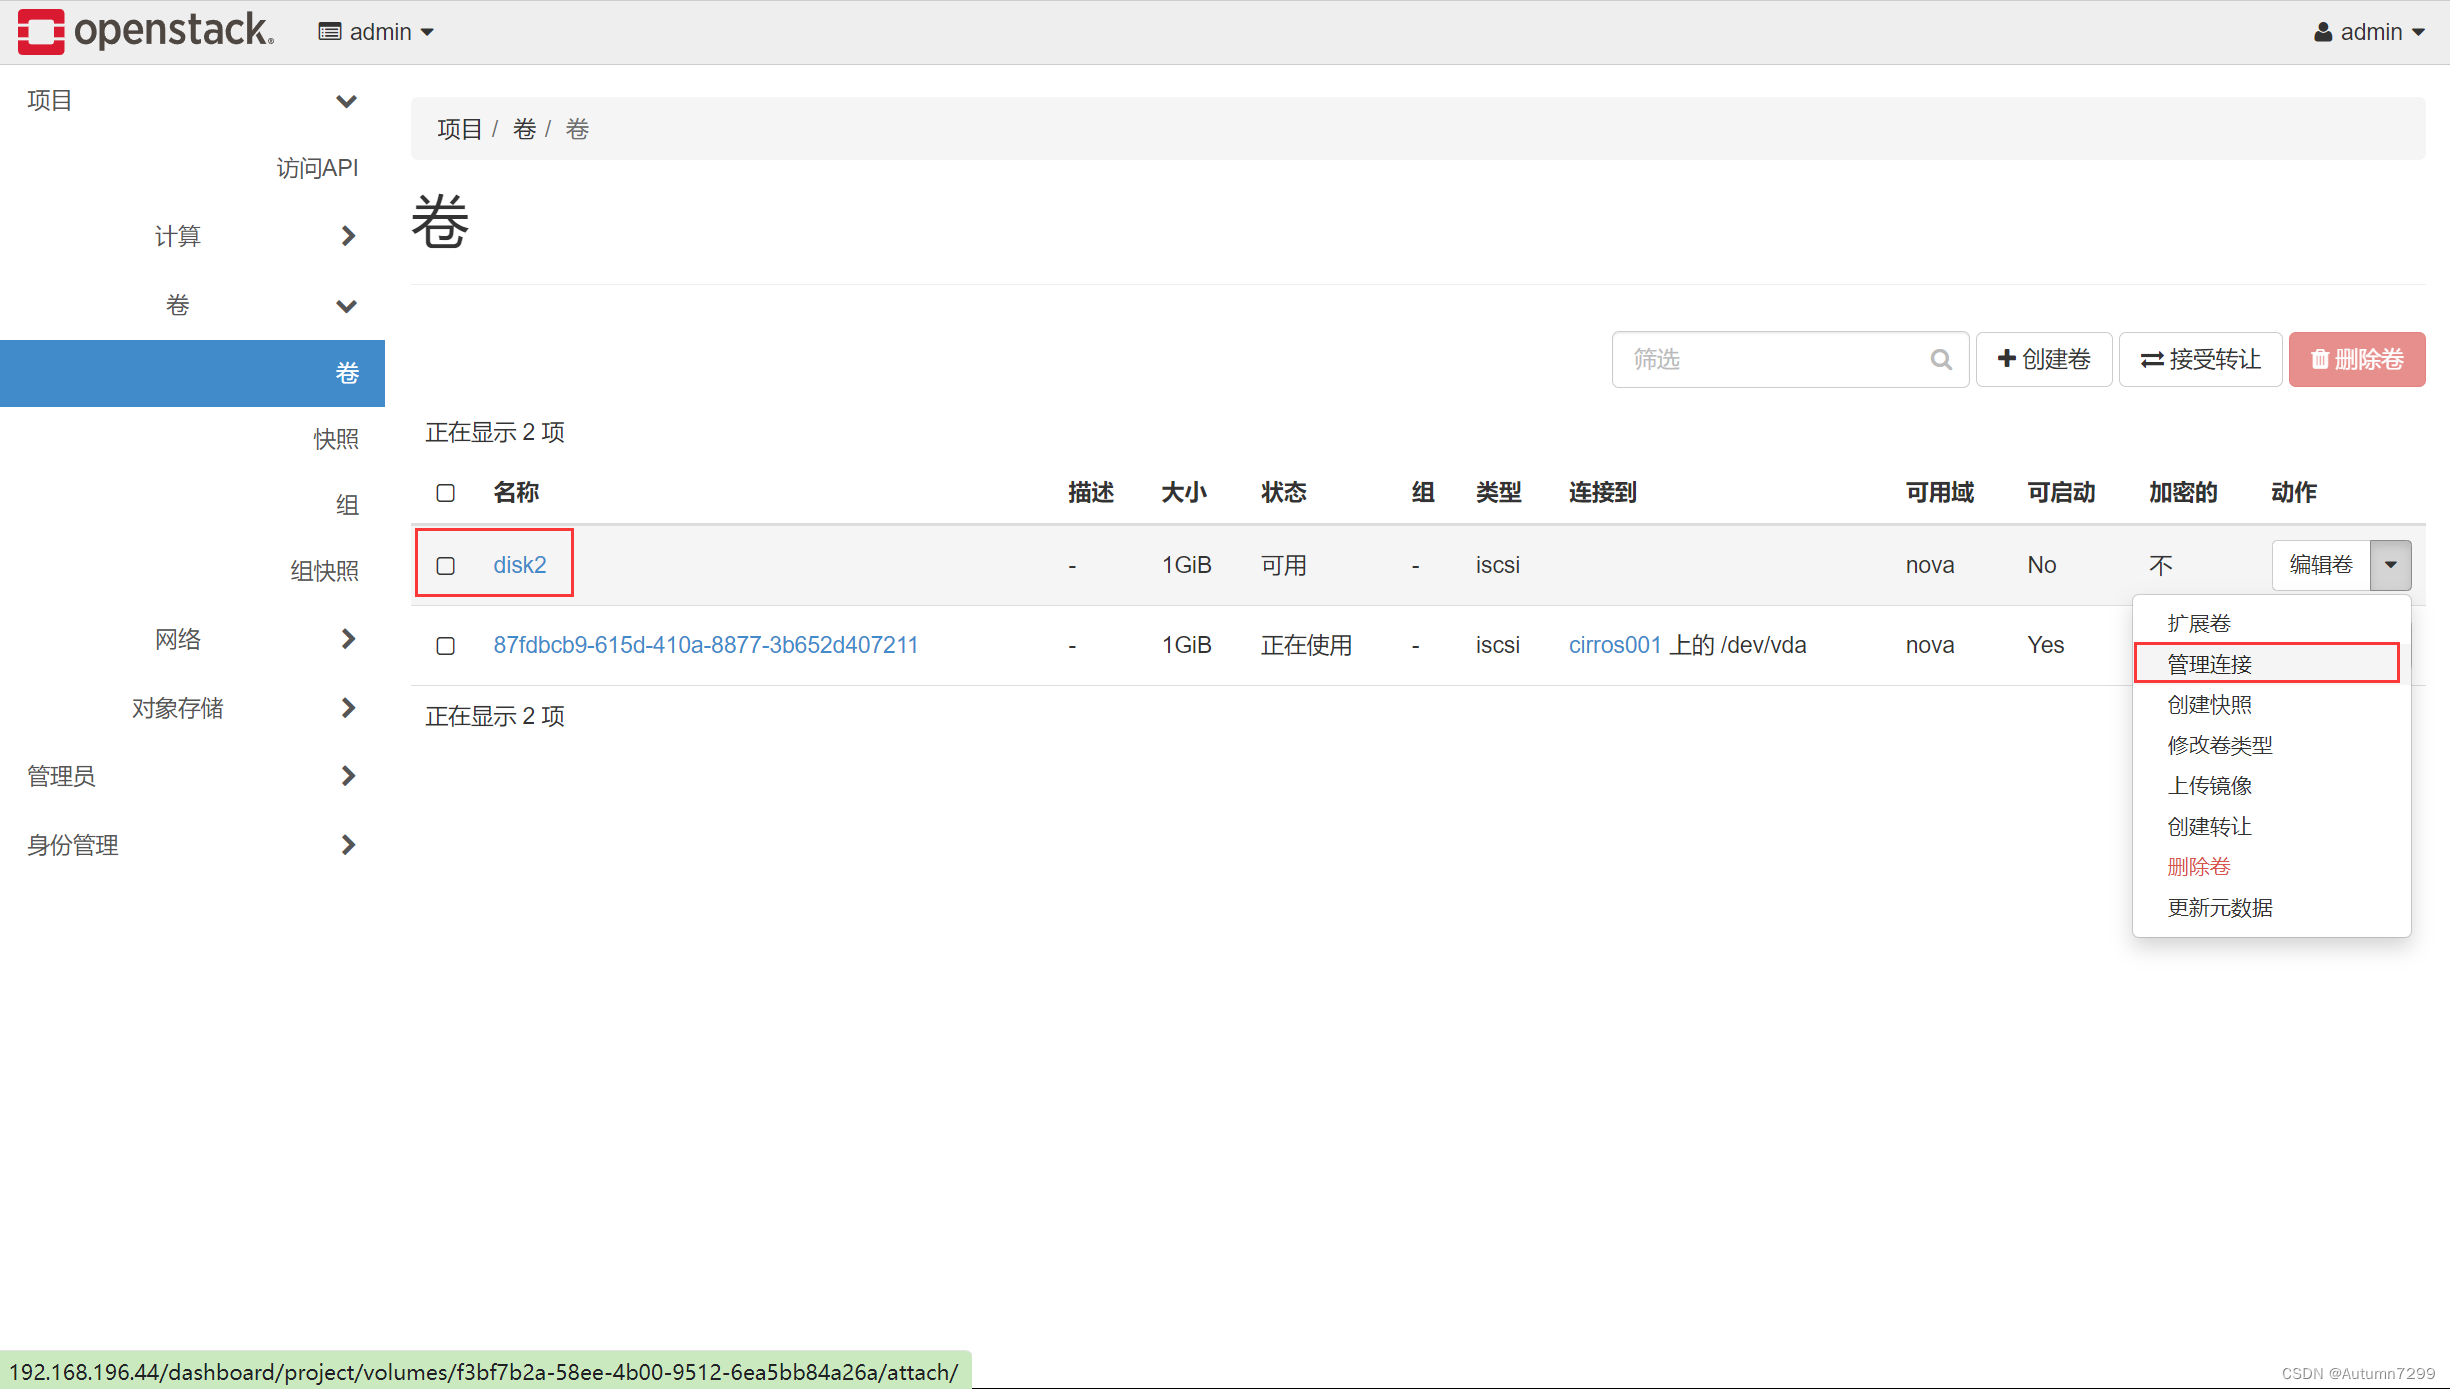Go to 组快照 in the sidebar
Viewport: 2450px width, 1389px height.
pos(324,571)
